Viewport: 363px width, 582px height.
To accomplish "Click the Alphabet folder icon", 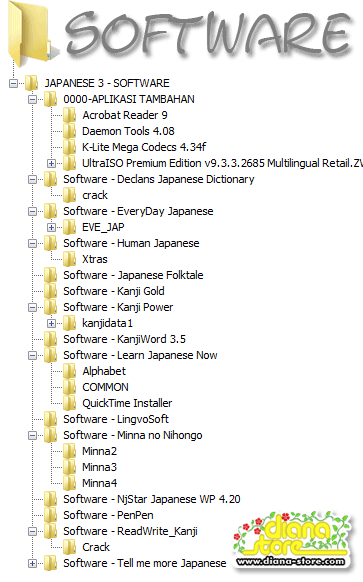I will 69,371.
